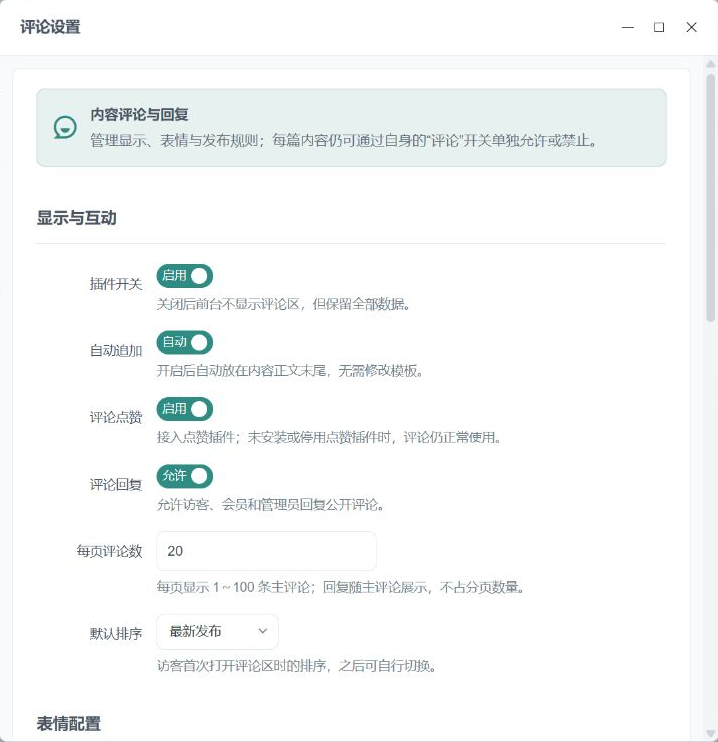718x742 pixels.
Task: Click the 内容评论与回复 banner title
Action: click(x=139, y=115)
